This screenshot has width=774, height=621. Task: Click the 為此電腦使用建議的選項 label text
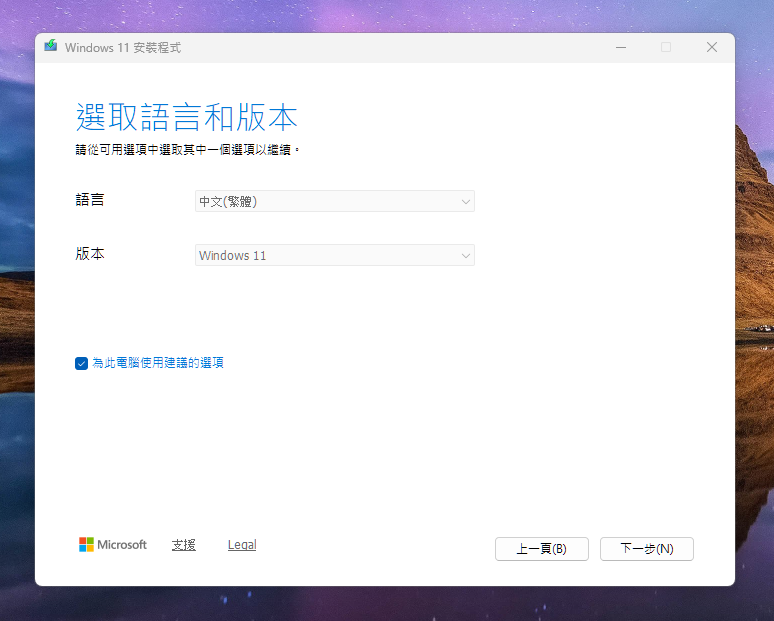pyautogui.click(x=157, y=363)
